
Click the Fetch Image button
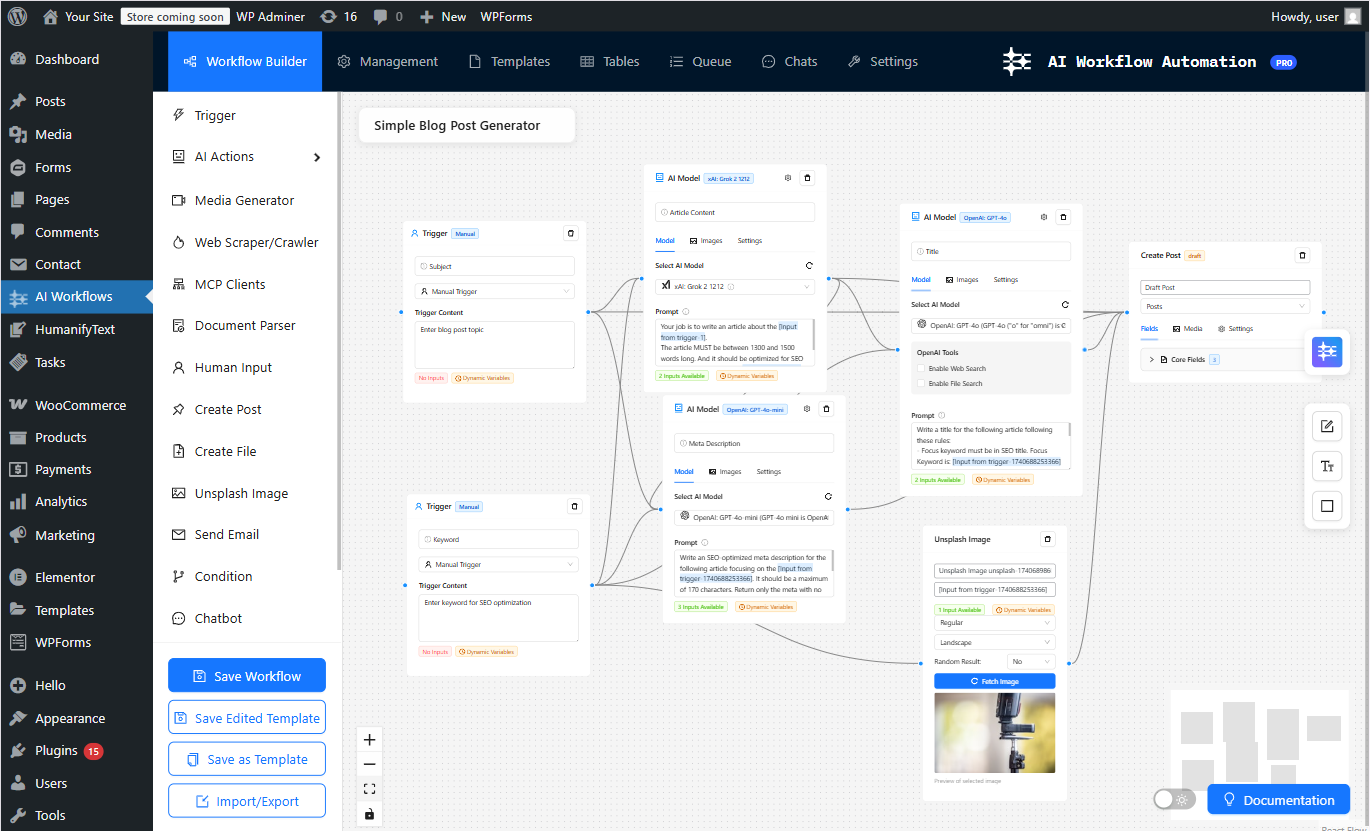point(995,681)
